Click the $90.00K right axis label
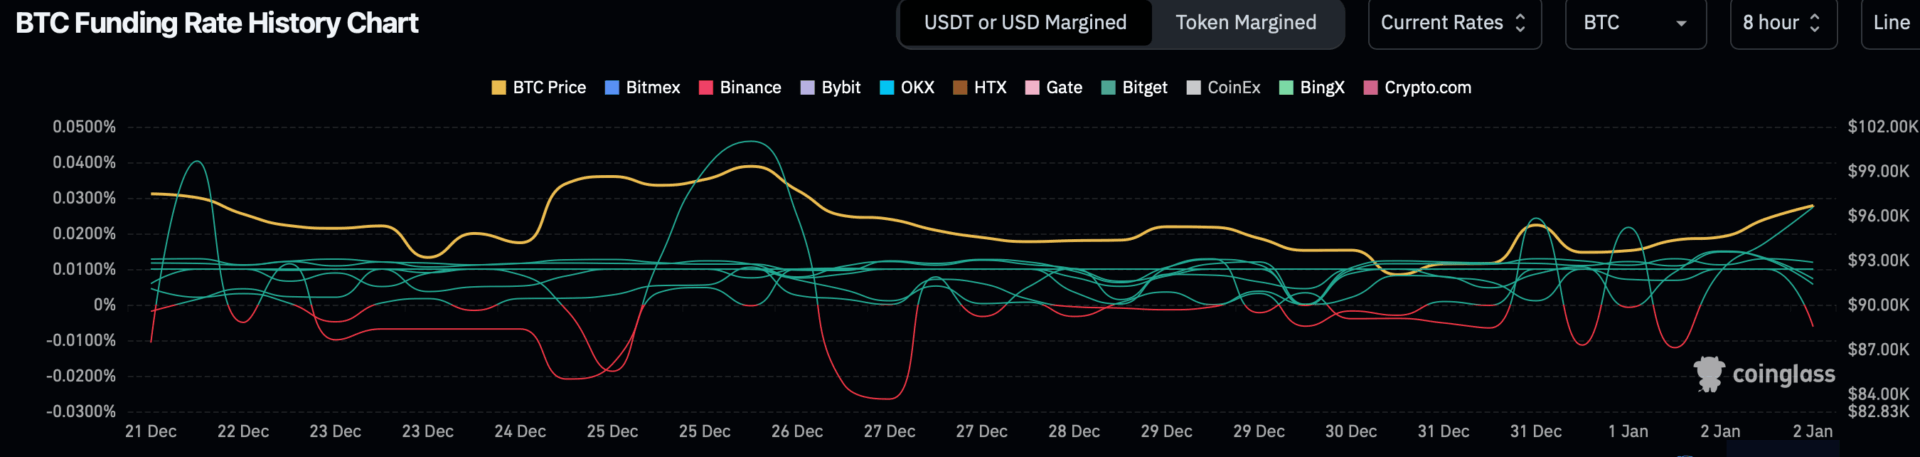This screenshot has height=457, width=1920. pos(1879,305)
